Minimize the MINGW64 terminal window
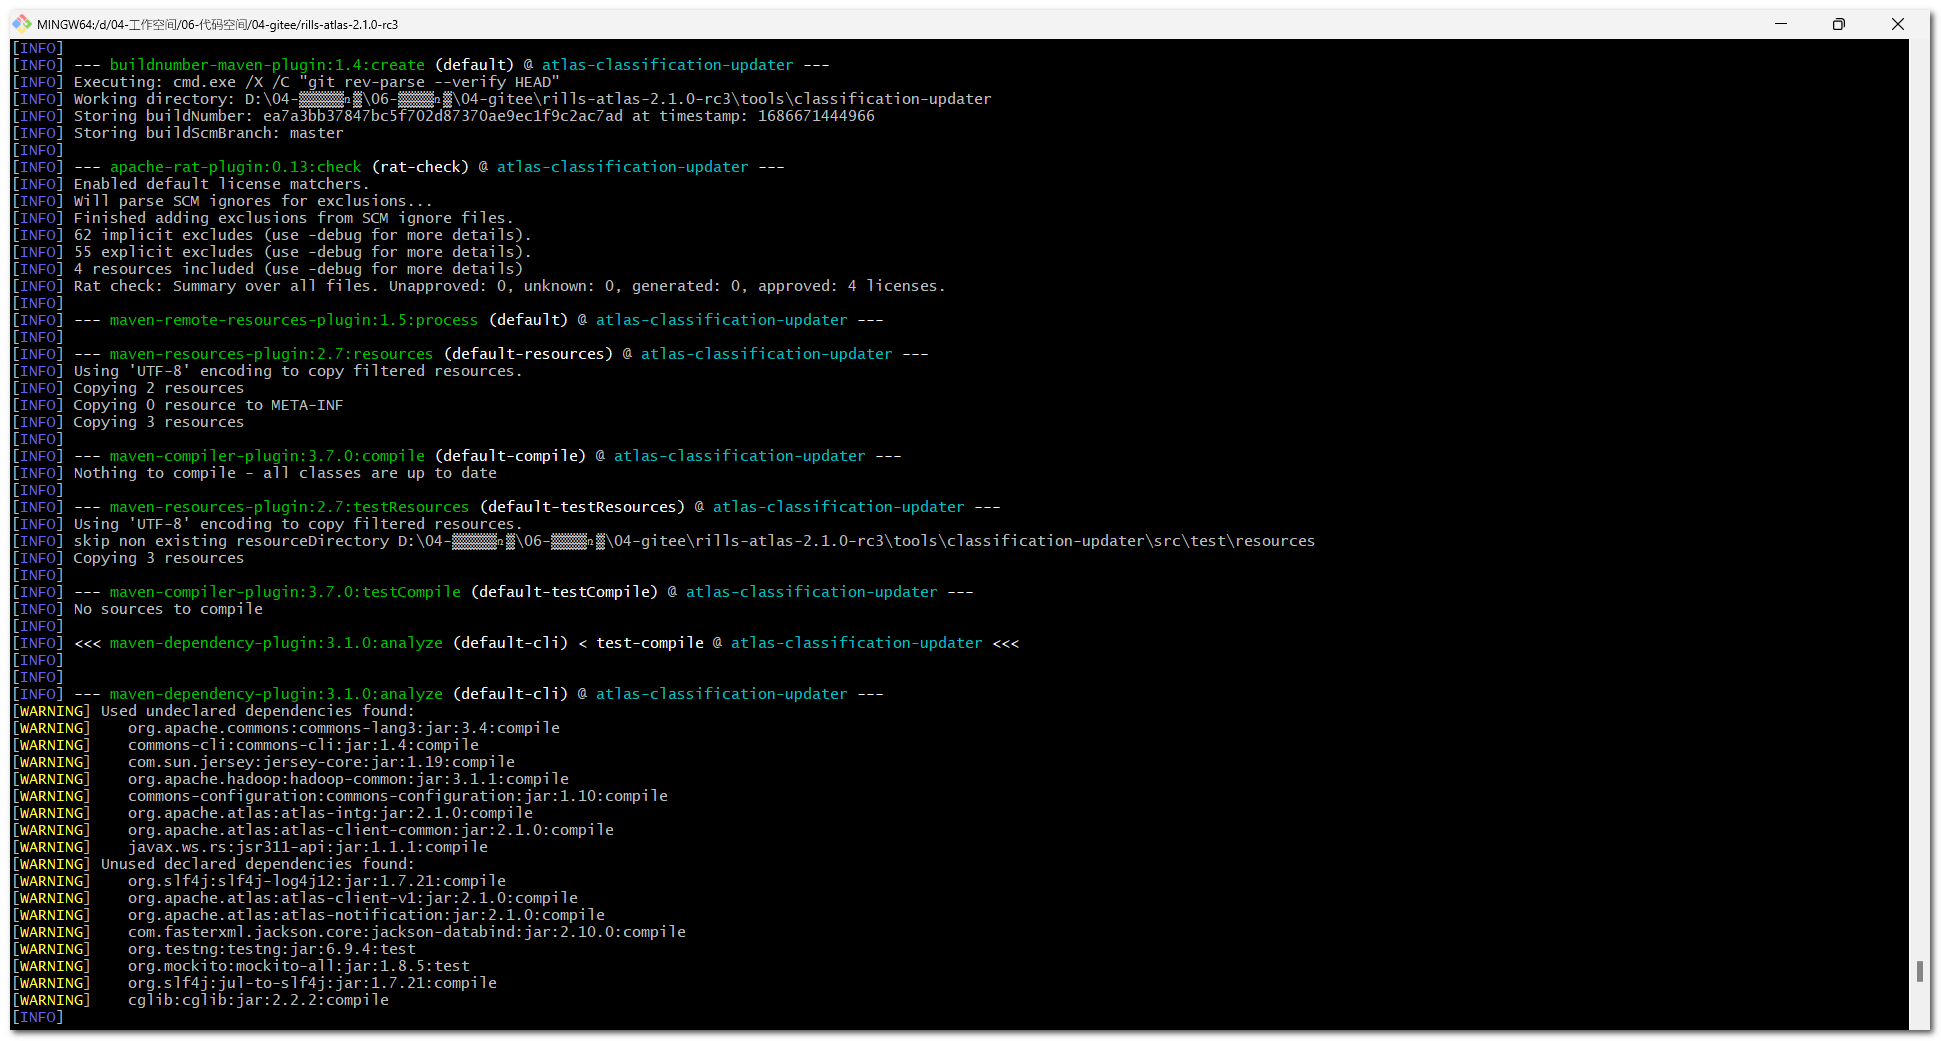This screenshot has width=1941, height=1041. pyautogui.click(x=1781, y=24)
